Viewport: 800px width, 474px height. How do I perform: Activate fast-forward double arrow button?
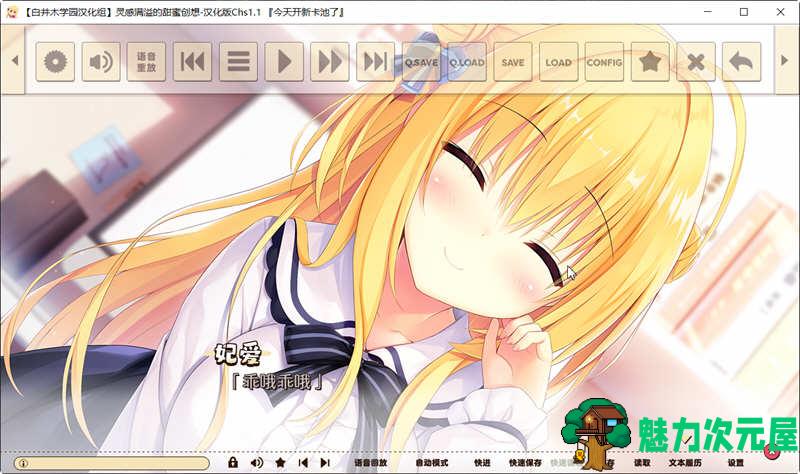pyautogui.click(x=330, y=62)
